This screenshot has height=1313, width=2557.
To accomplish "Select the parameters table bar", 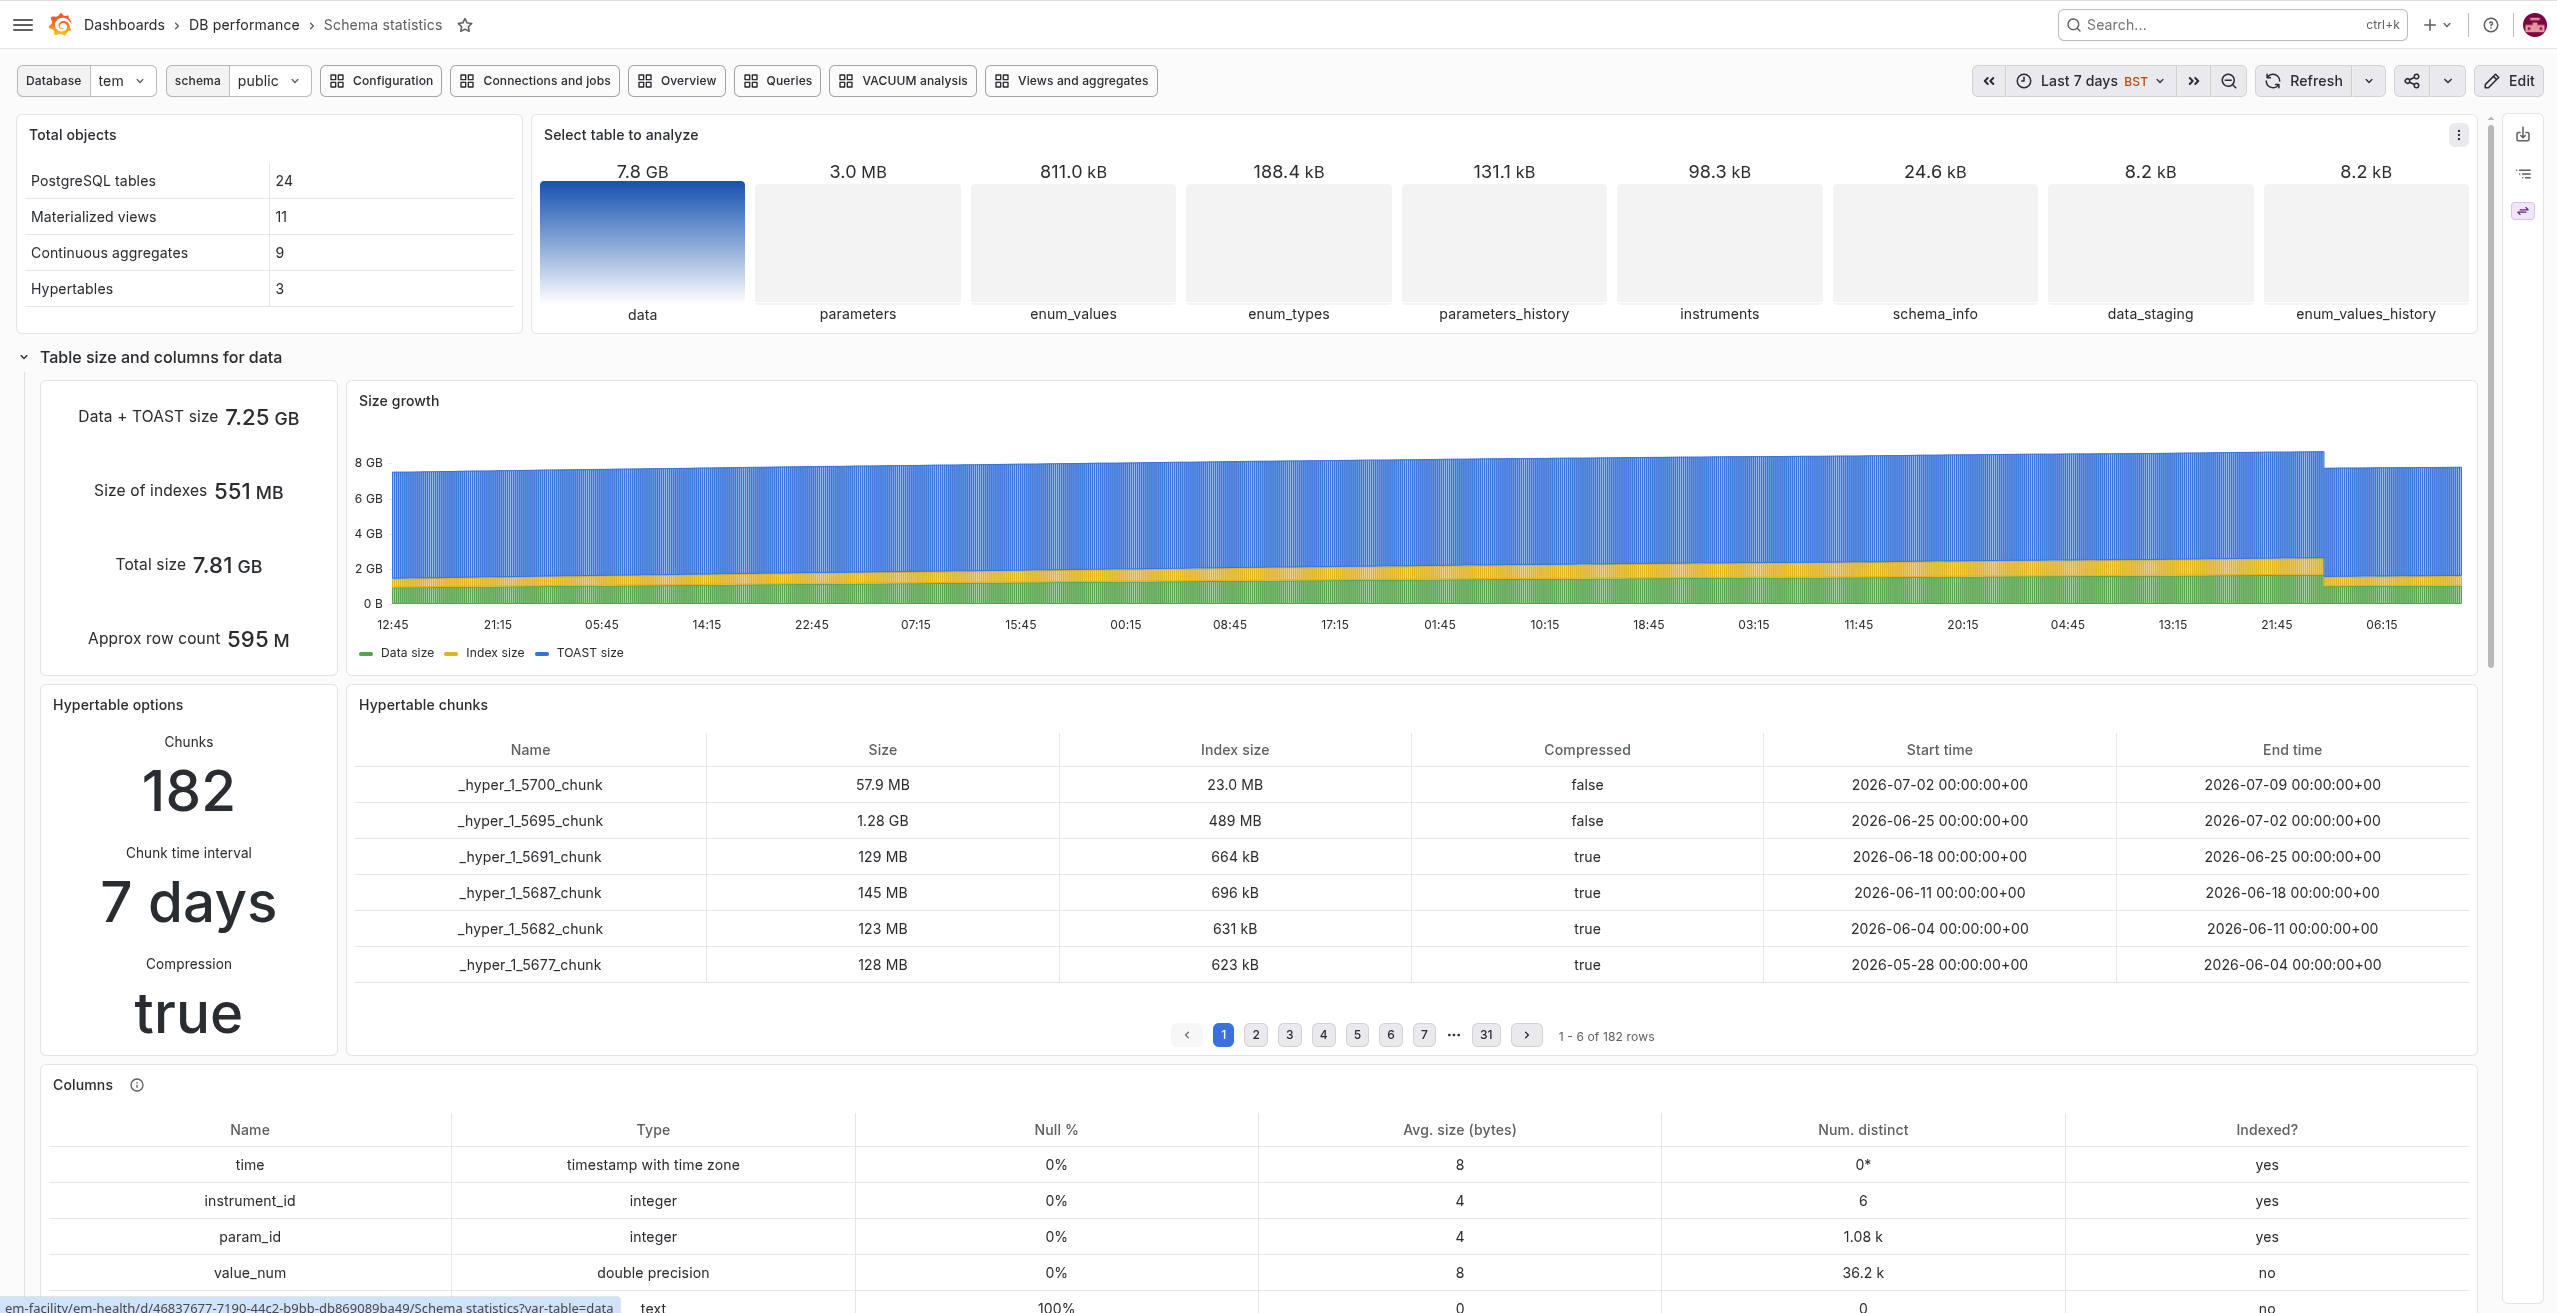I will click(858, 244).
